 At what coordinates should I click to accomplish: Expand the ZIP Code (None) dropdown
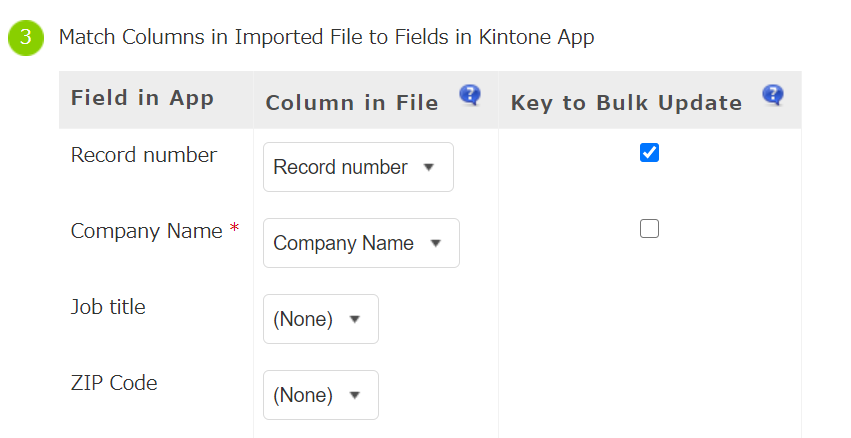[x=320, y=395]
